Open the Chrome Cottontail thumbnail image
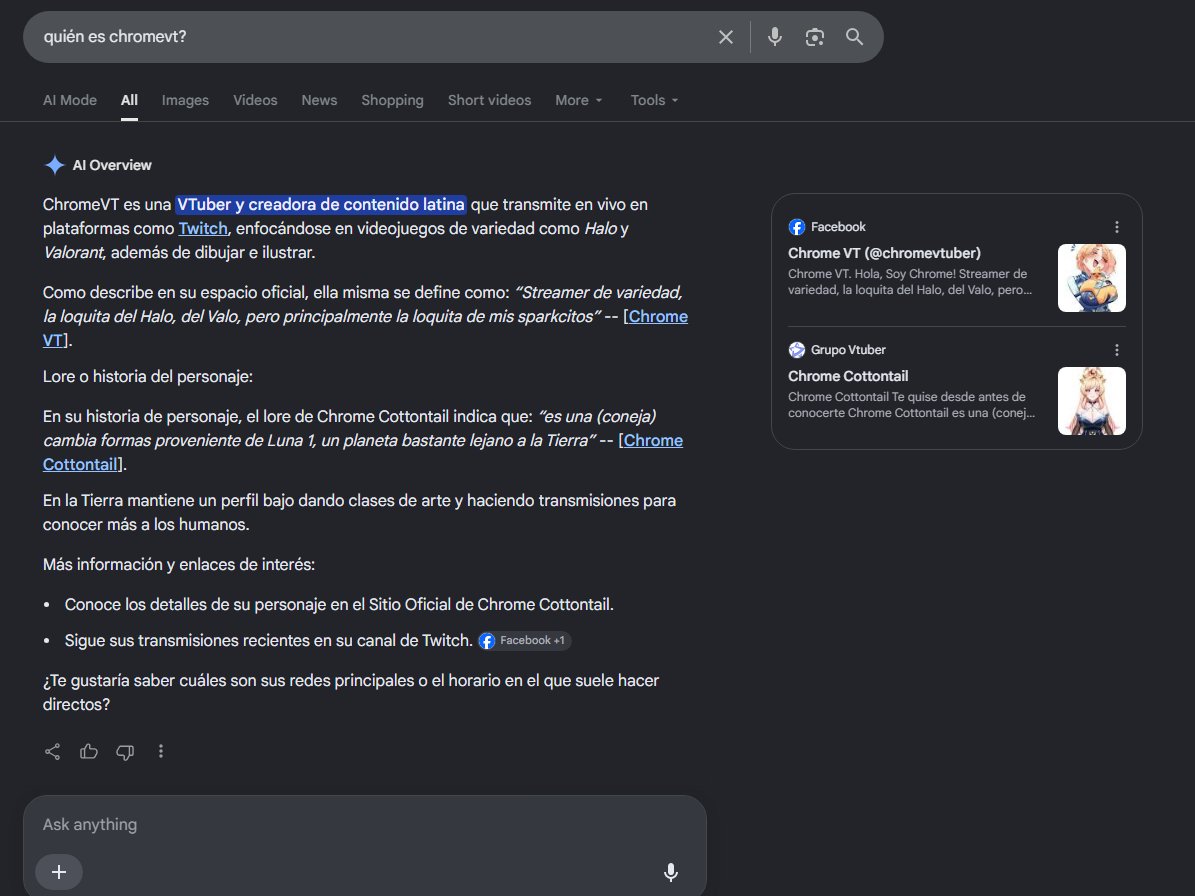This screenshot has width=1195, height=896. click(x=1091, y=401)
